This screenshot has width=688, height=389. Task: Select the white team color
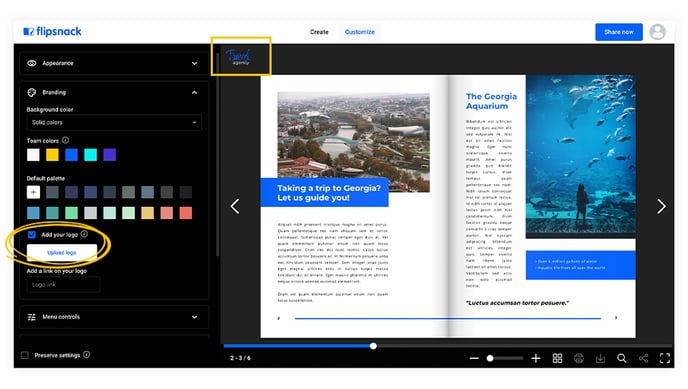click(x=33, y=155)
